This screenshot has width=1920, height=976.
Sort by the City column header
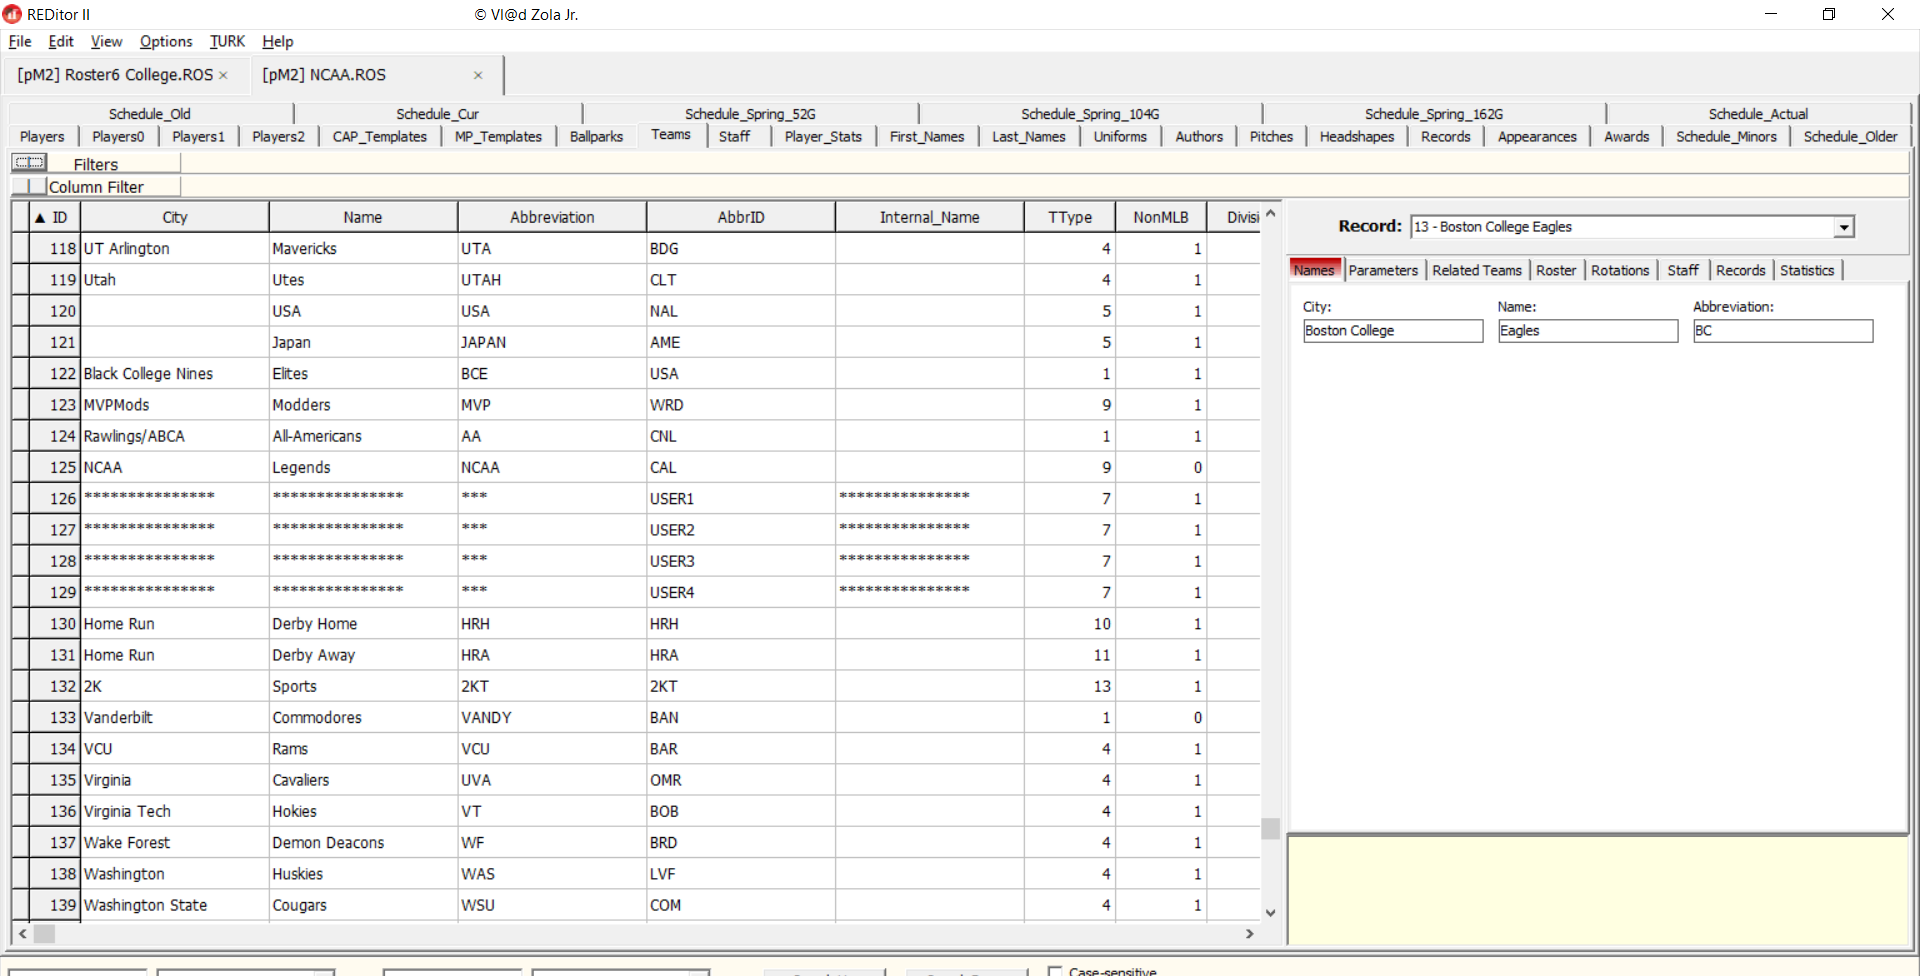175,217
